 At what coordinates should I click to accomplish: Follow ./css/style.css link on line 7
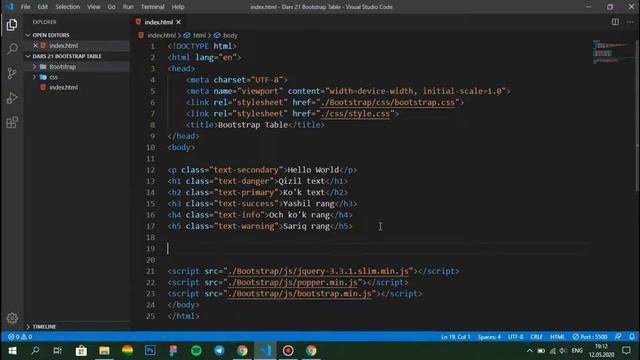tap(355, 114)
